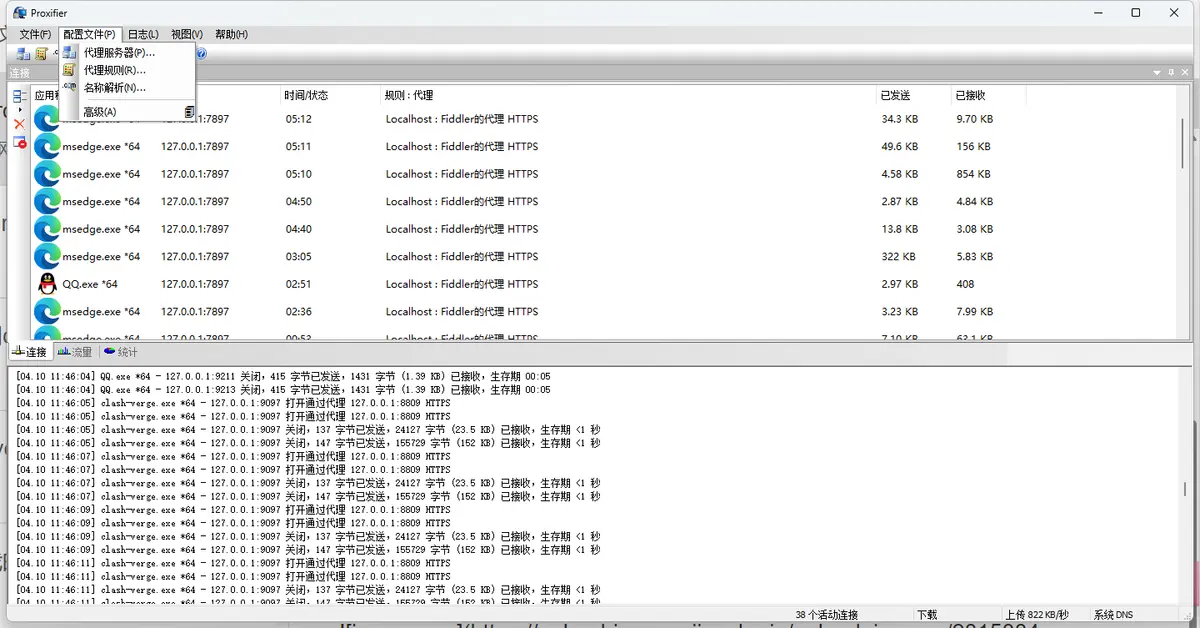Open the connections panel dropdown arrow
Viewport: 1200px width, 628px height.
point(1158,73)
